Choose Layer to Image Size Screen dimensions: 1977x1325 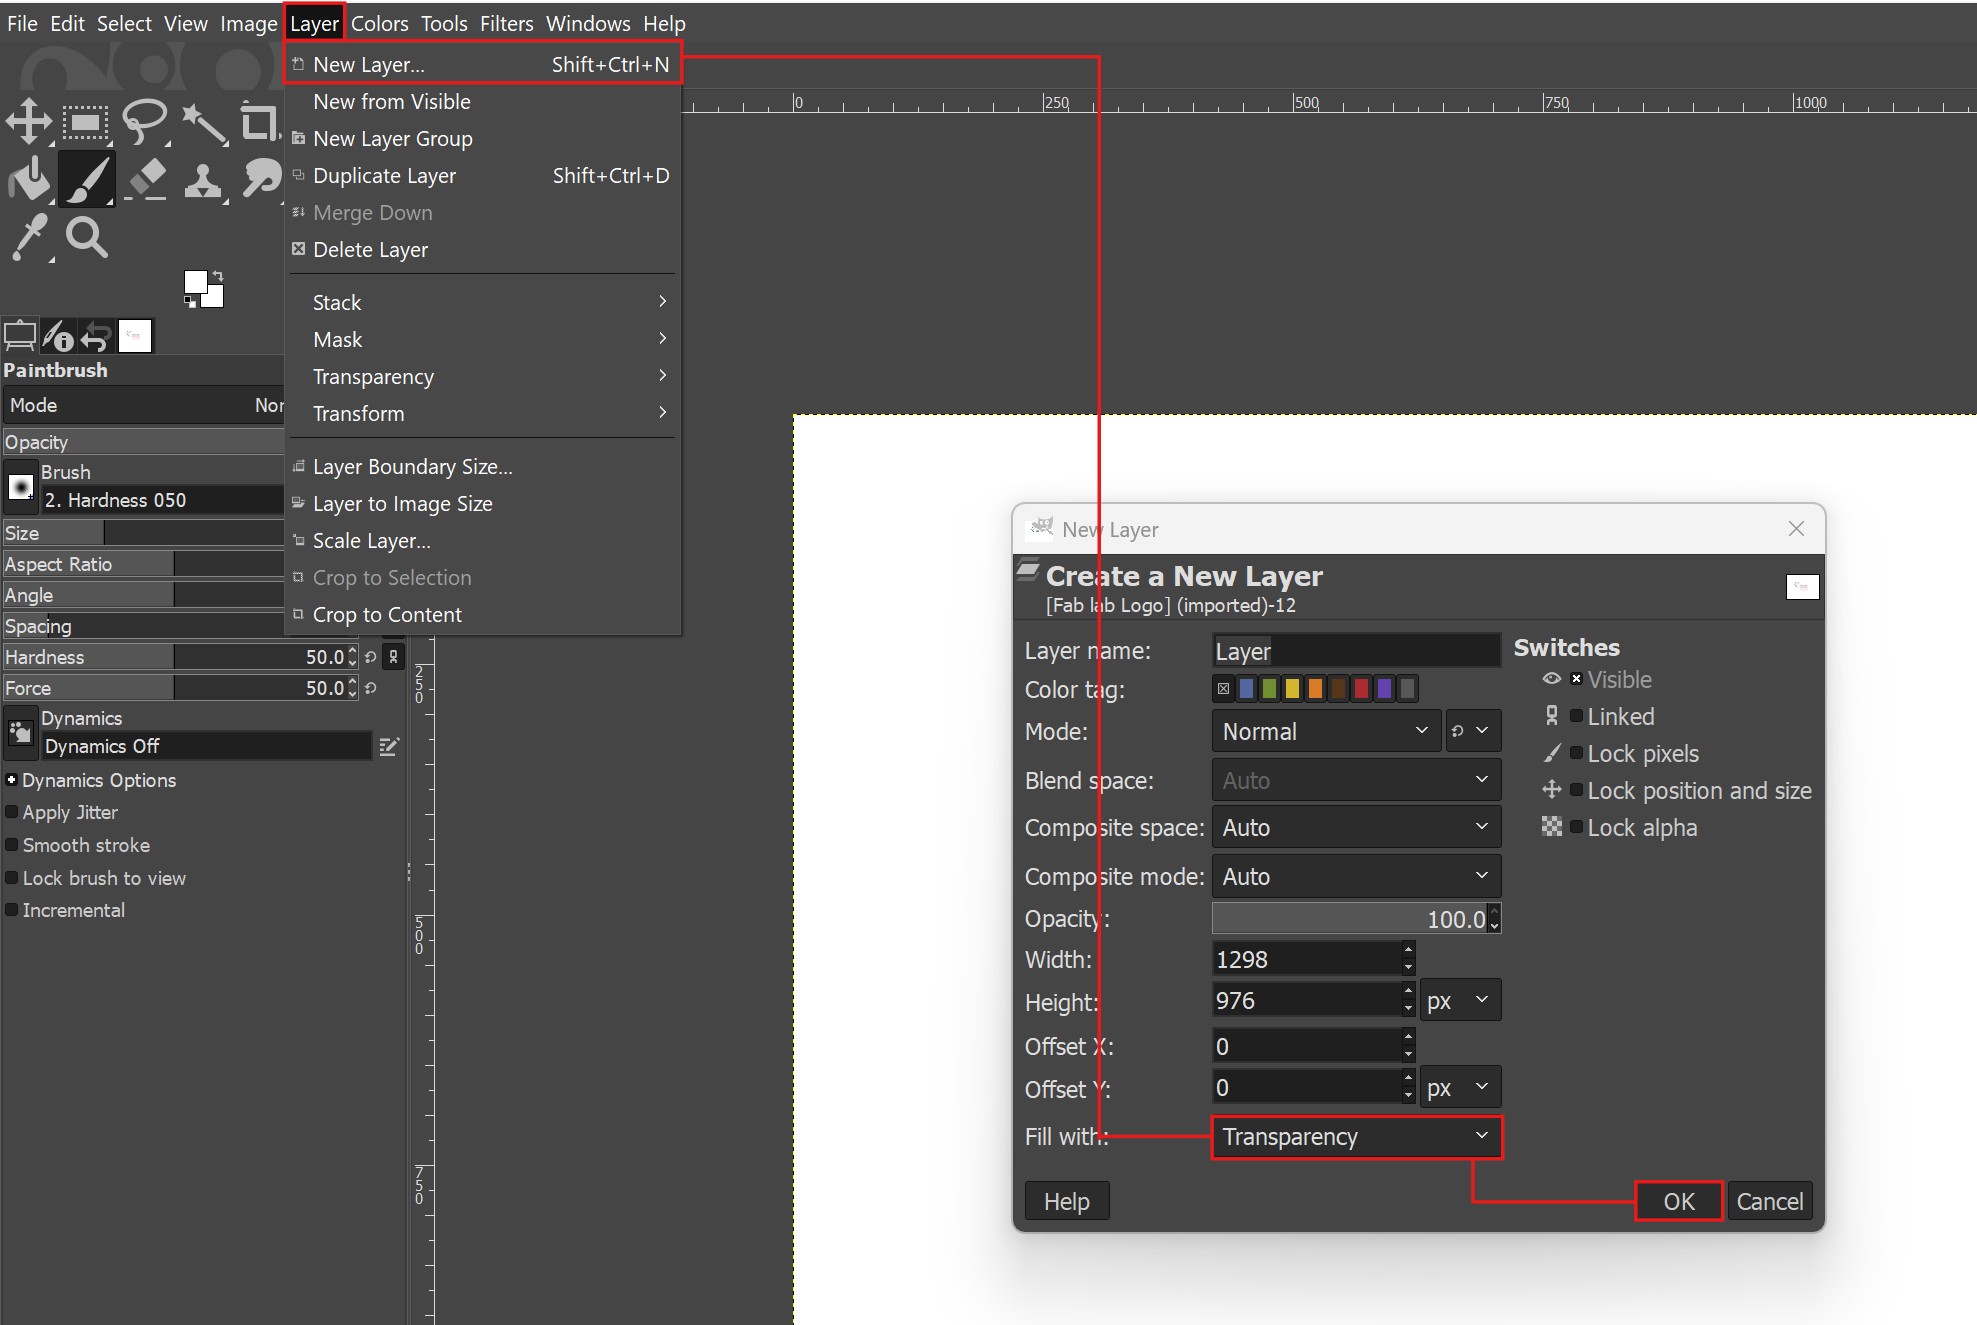click(483, 503)
